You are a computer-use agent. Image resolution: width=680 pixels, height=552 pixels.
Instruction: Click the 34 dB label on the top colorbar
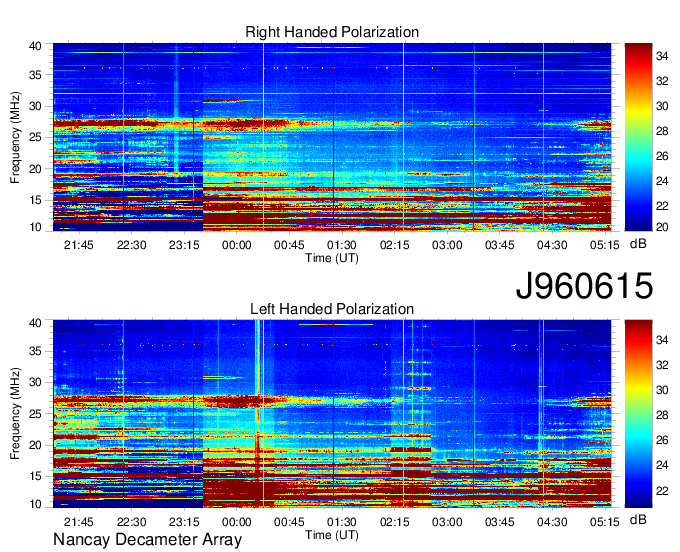click(x=662, y=56)
